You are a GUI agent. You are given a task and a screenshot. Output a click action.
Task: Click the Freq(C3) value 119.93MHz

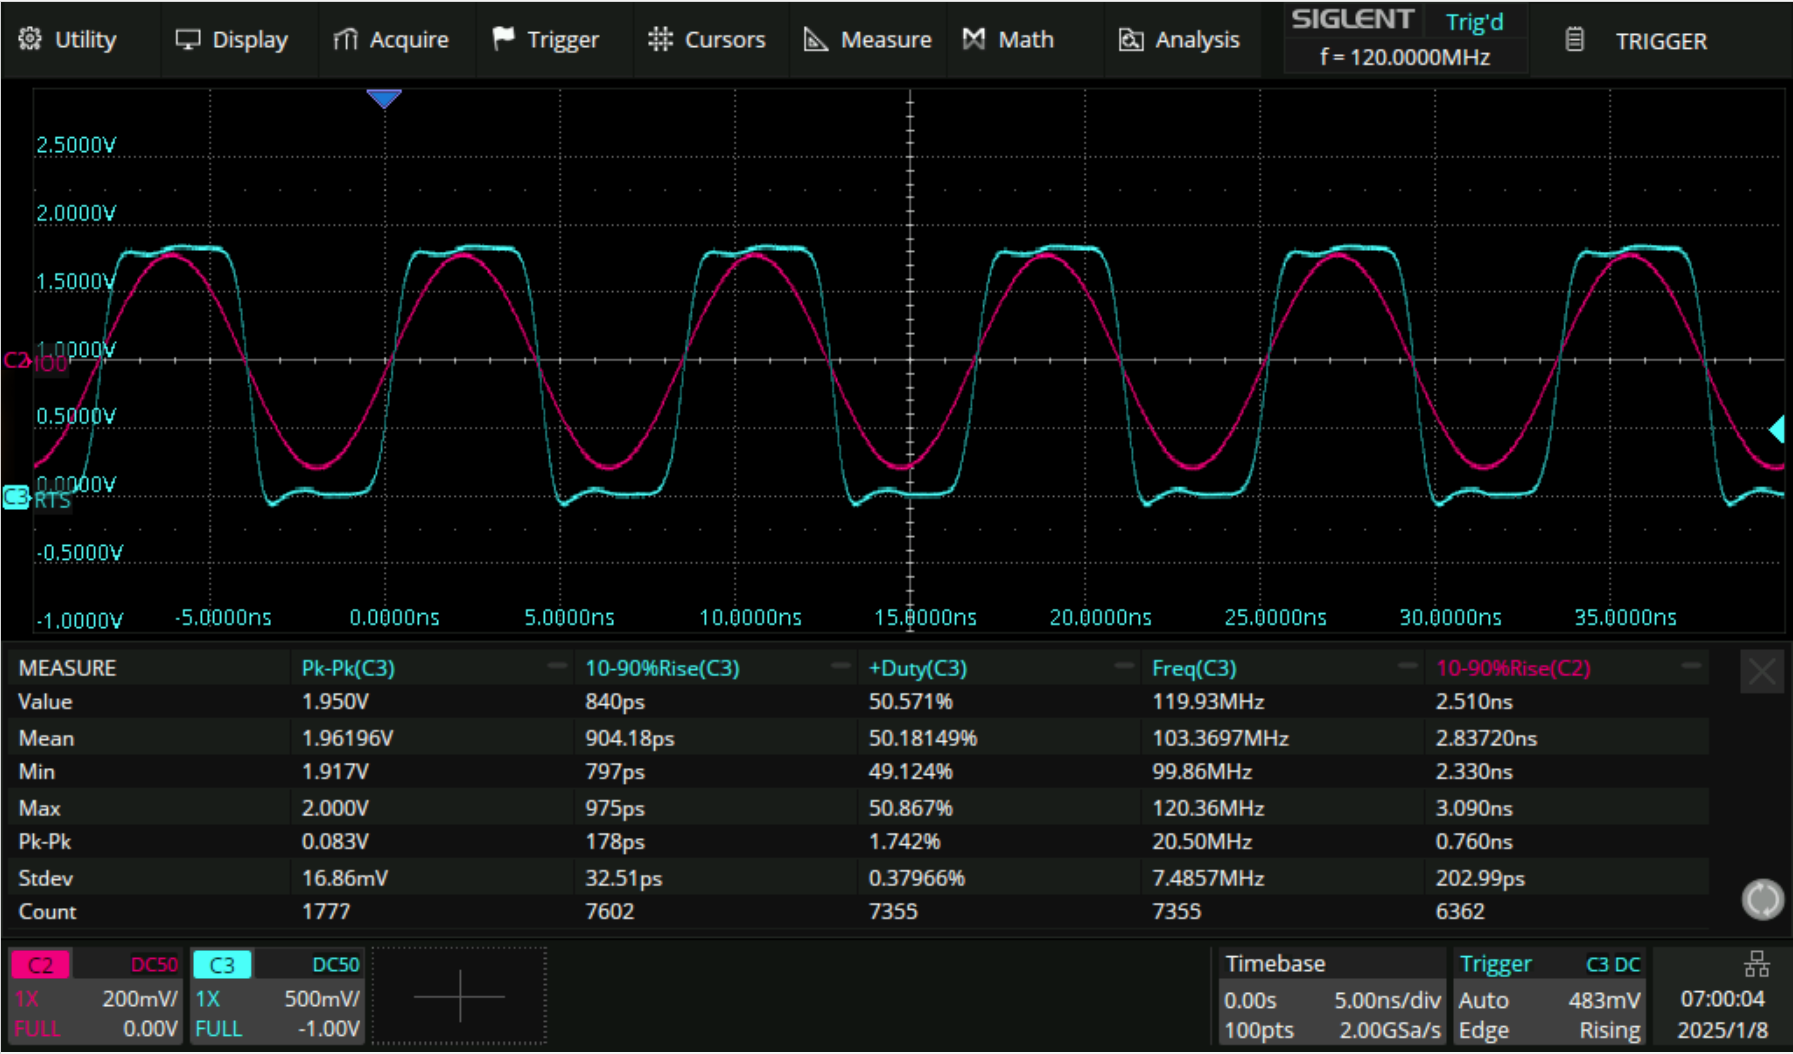pyautogui.click(x=1208, y=702)
